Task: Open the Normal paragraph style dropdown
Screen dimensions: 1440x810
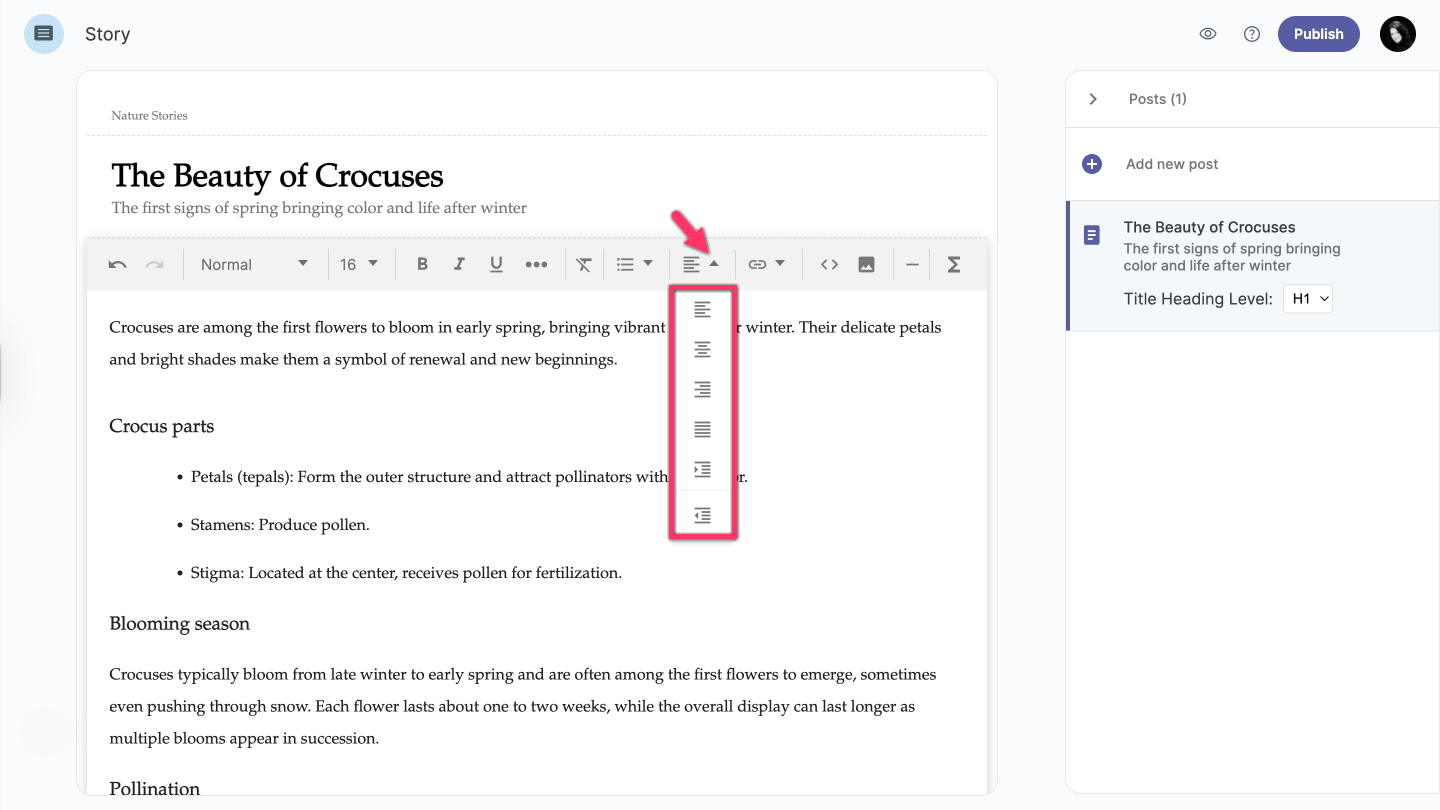Action: [x=254, y=265]
